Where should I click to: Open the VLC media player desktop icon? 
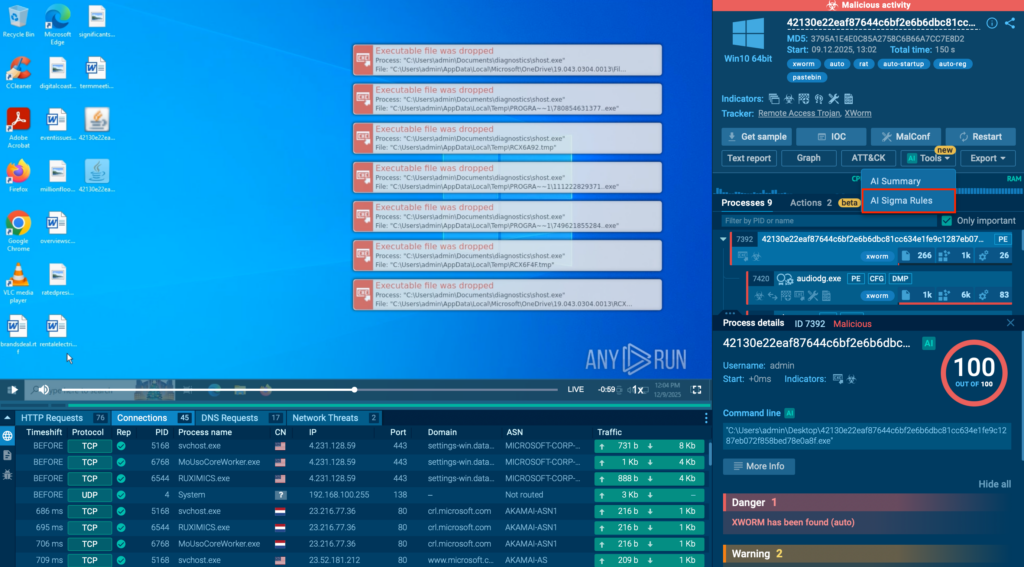point(18,282)
